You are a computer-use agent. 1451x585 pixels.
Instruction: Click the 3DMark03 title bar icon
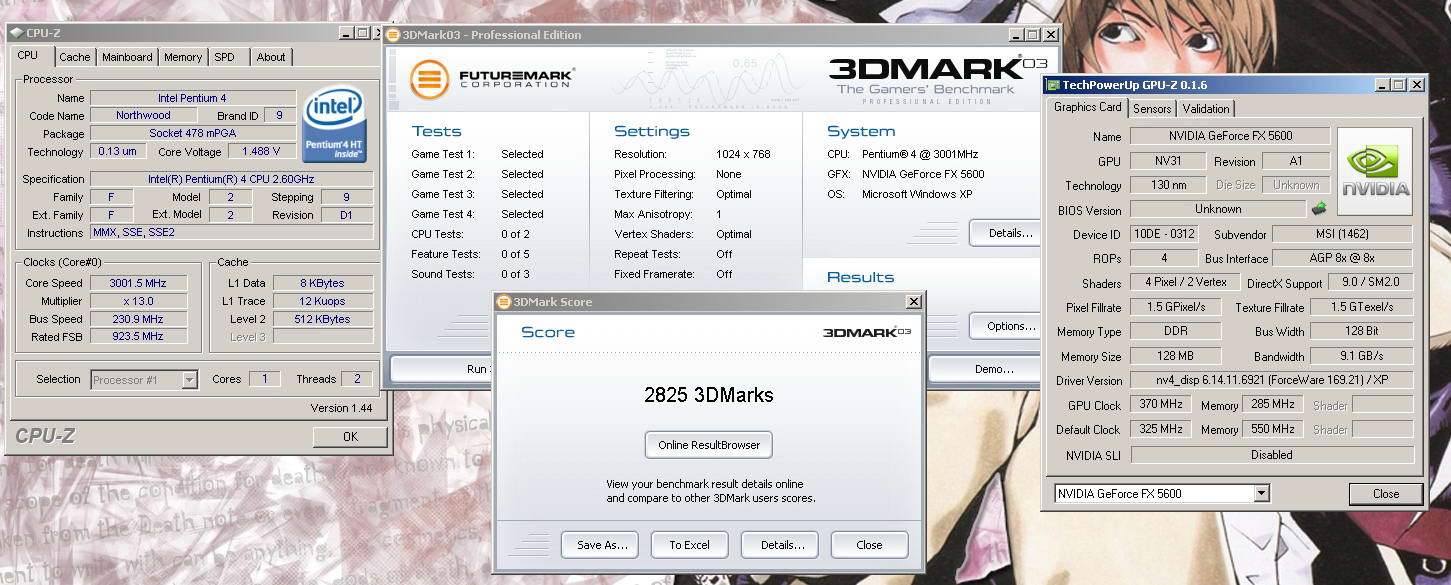(394, 34)
